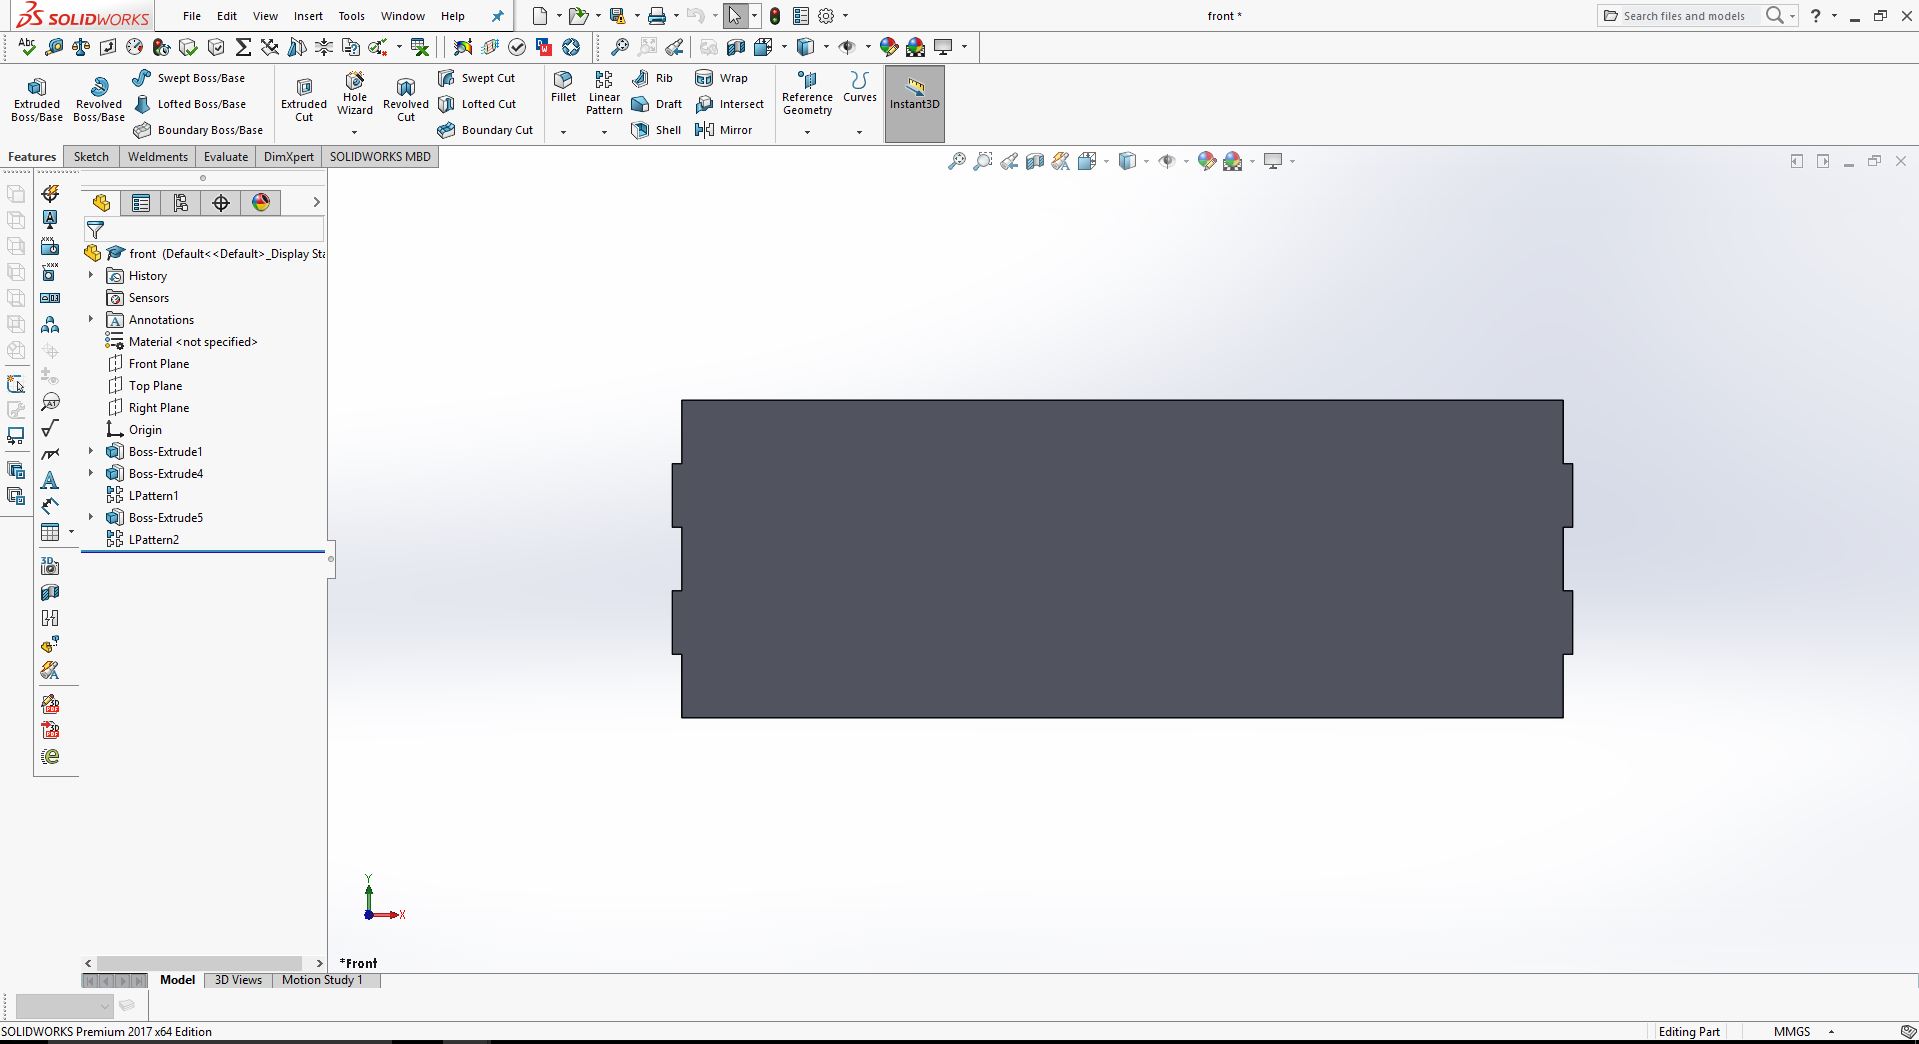Choose the Lofted Boss/Base feature
Image resolution: width=1919 pixels, height=1044 pixels.
tap(189, 104)
